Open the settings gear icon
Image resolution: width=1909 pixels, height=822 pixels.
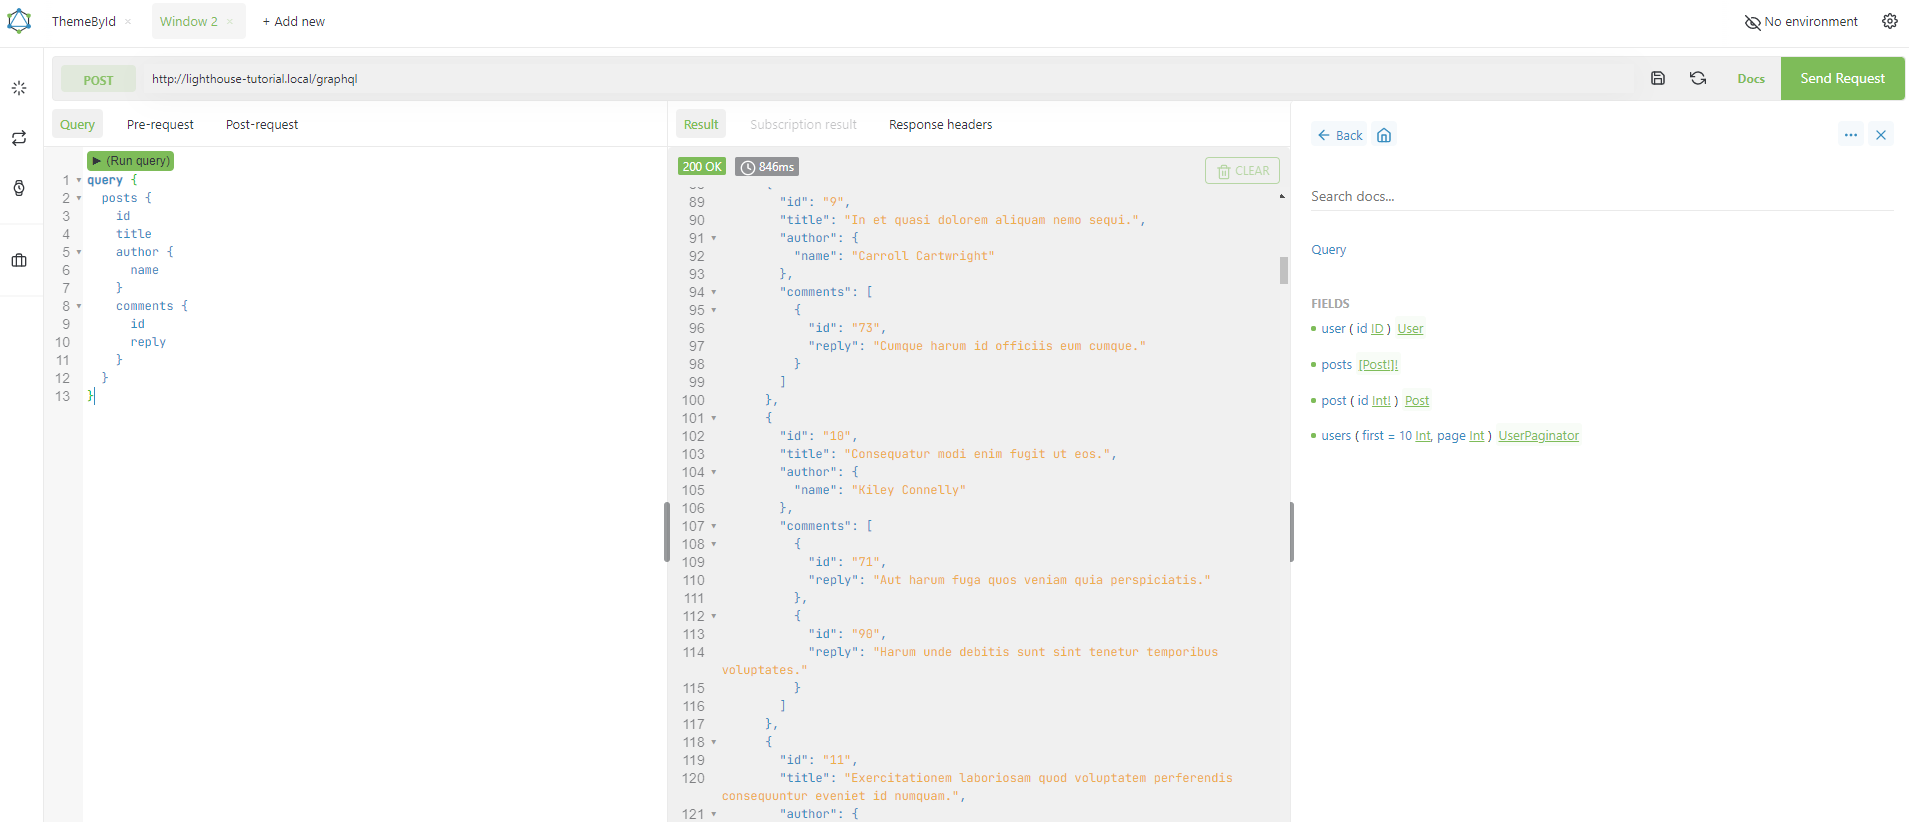(1889, 21)
